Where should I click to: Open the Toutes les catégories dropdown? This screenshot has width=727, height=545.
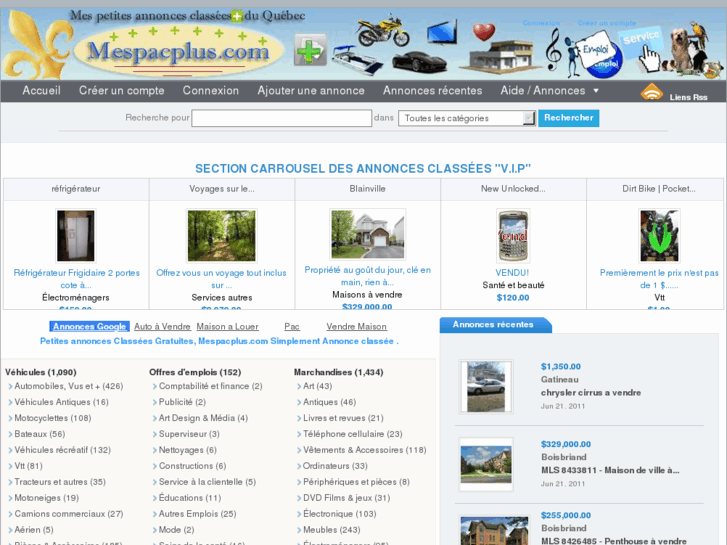pyautogui.click(x=467, y=118)
